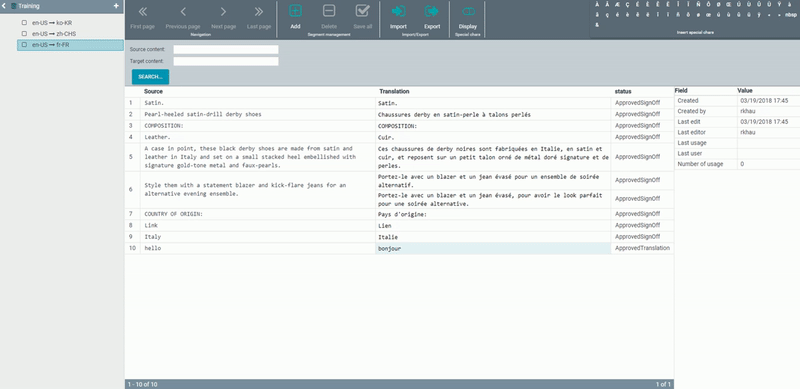Click the status column header

coord(623,91)
